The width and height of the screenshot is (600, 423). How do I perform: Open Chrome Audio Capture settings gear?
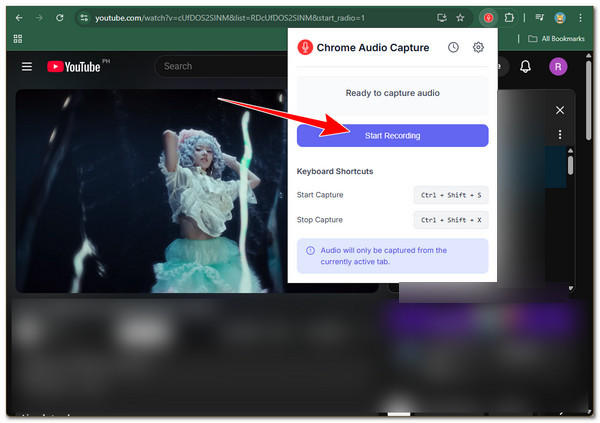(x=478, y=47)
